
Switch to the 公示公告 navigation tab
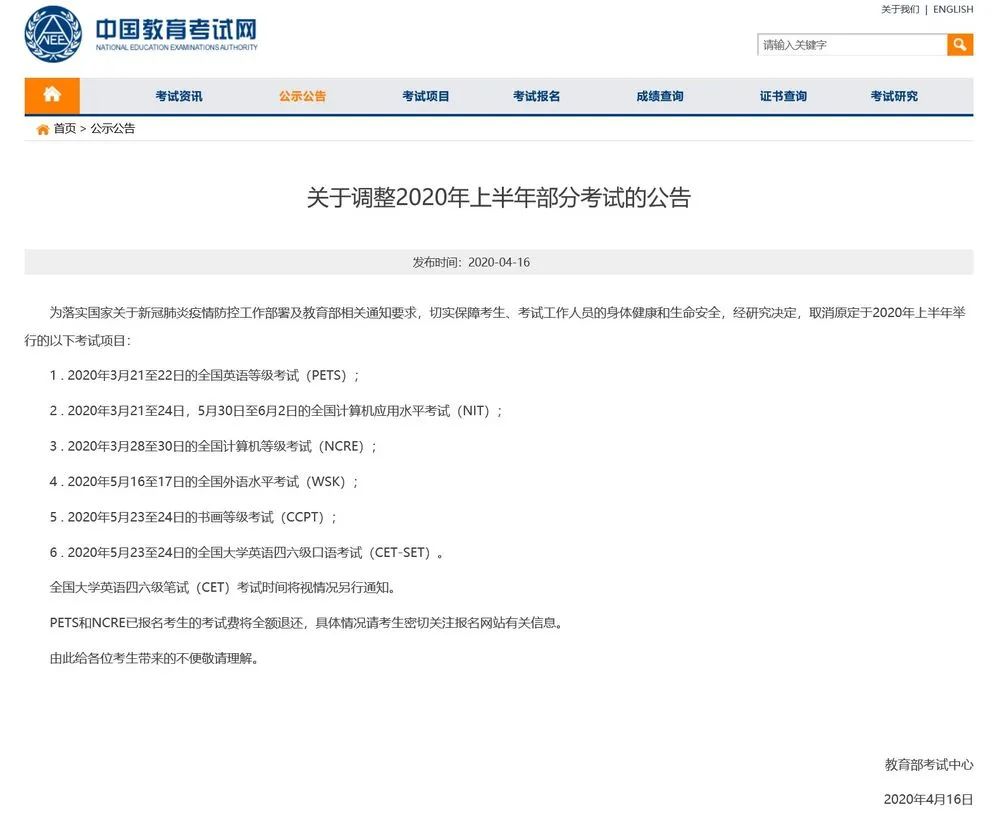(x=302, y=95)
